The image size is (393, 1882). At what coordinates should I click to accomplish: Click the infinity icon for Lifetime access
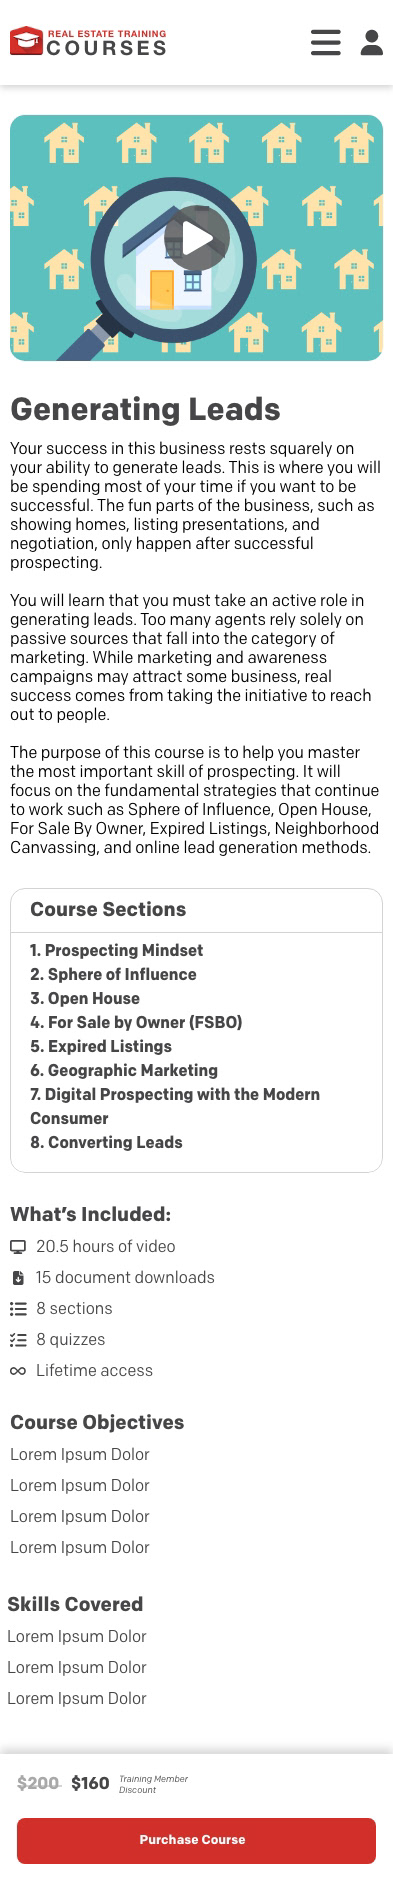tap(17, 1371)
